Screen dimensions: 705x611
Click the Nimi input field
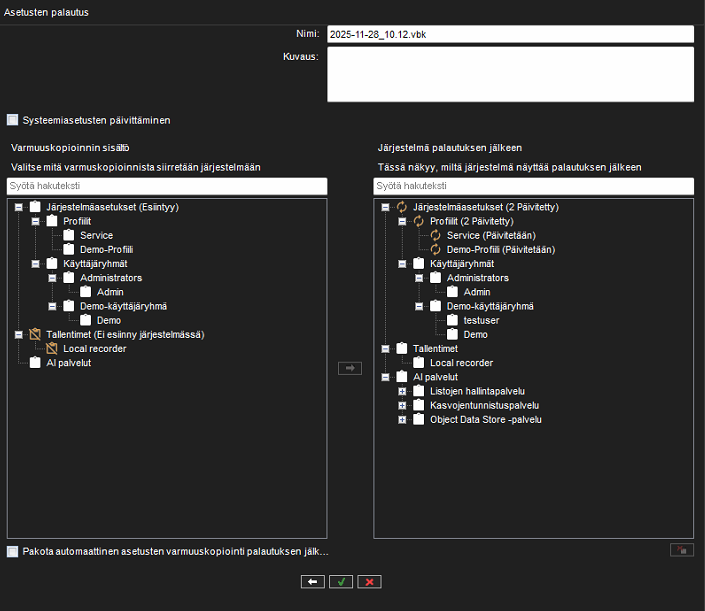510,34
